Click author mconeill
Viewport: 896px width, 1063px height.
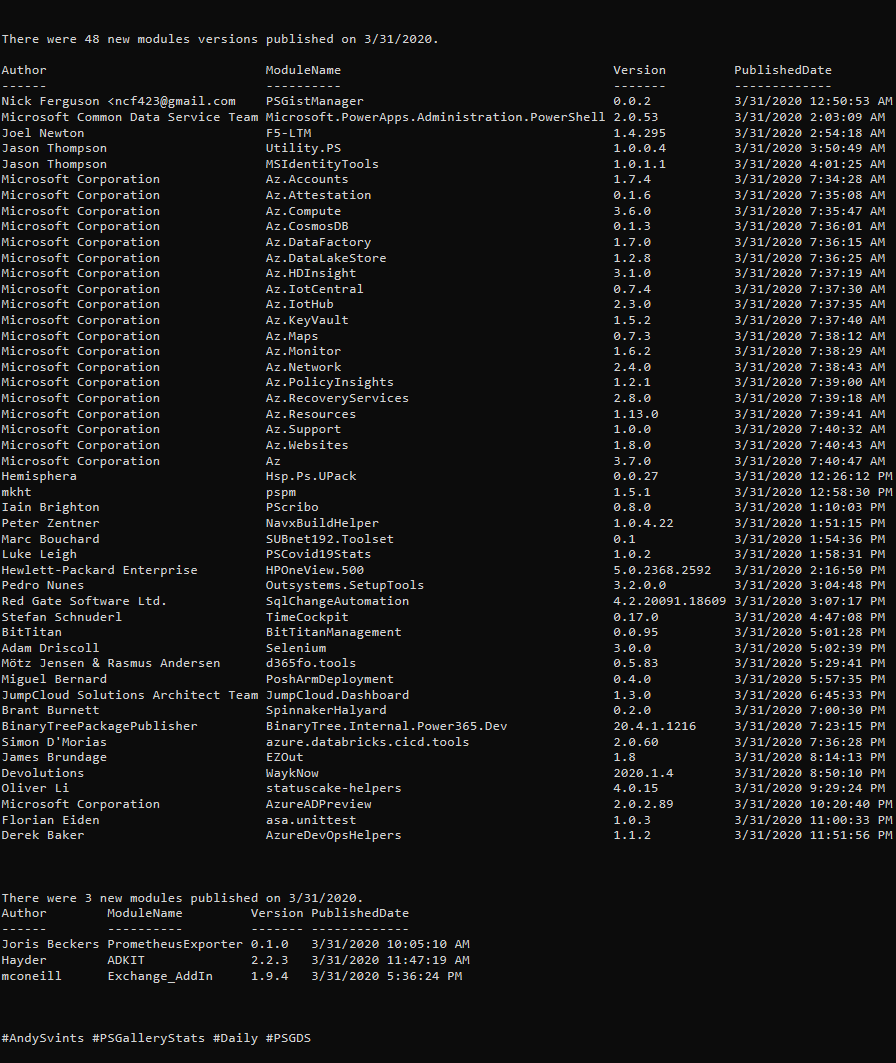[x=31, y=976]
